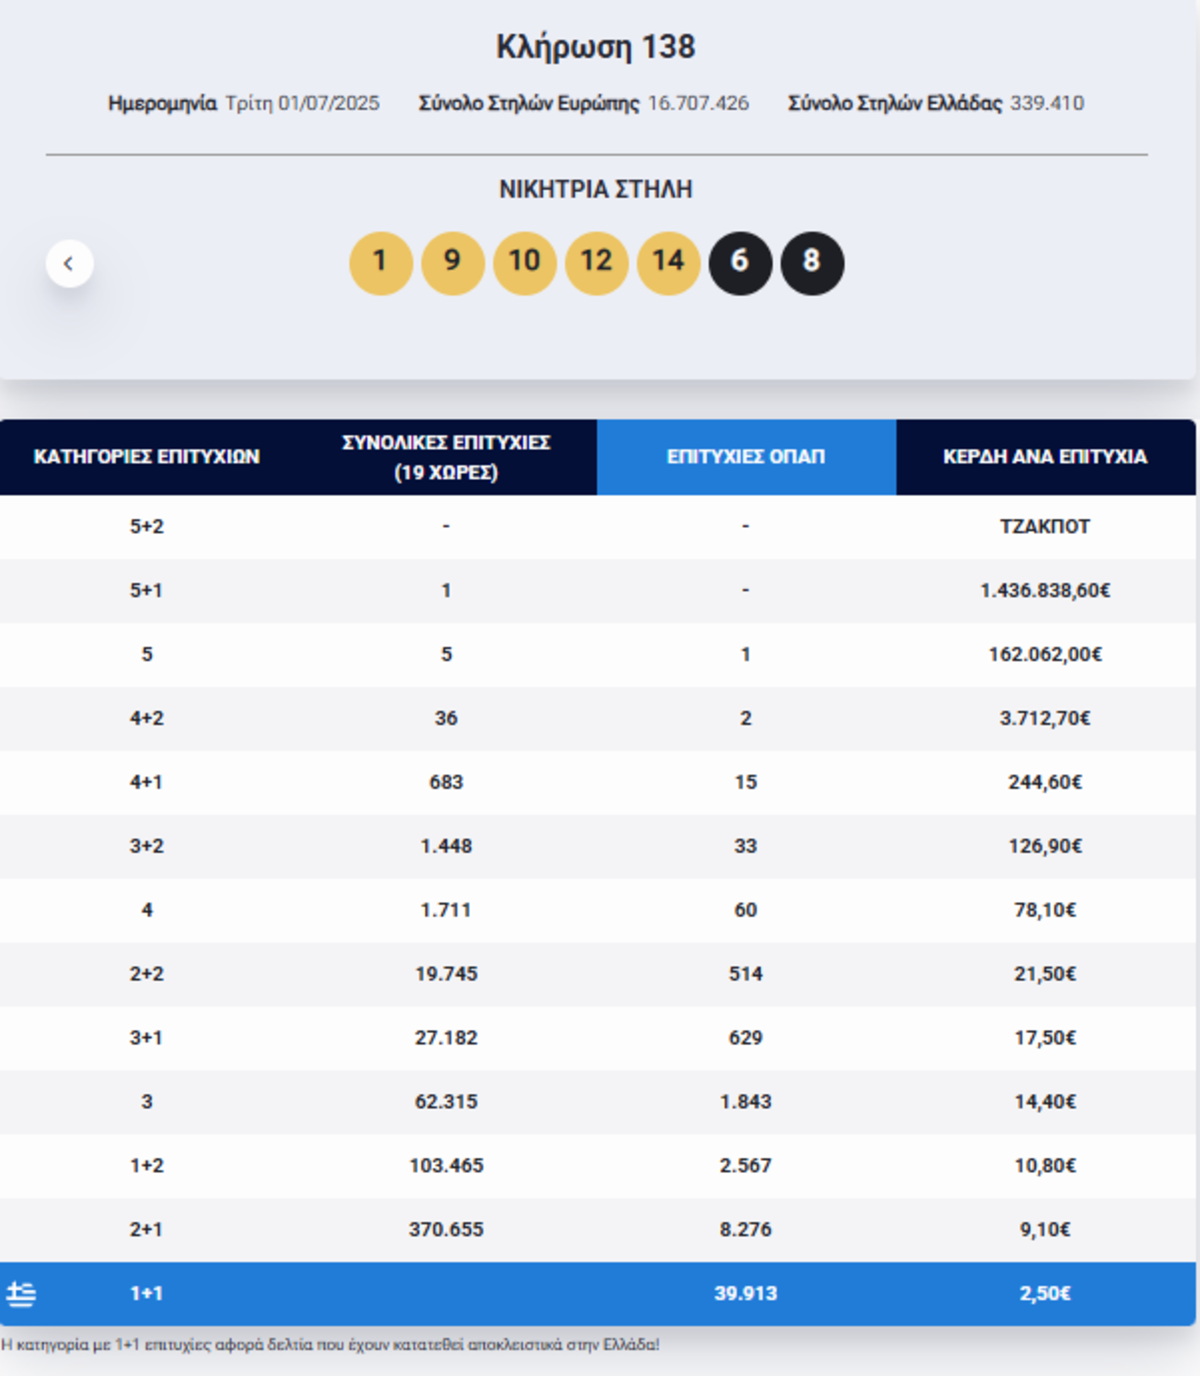Click the 4+1 category cell
Viewport: 1200px width, 1376px height.
click(x=147, y=783)
